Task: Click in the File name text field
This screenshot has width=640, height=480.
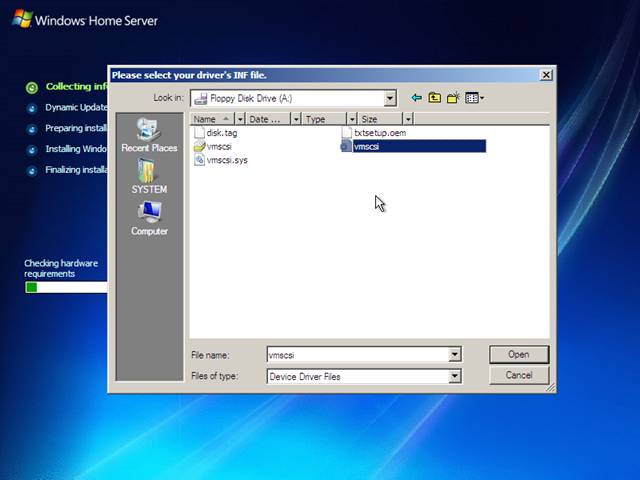Action: point(358,355)
